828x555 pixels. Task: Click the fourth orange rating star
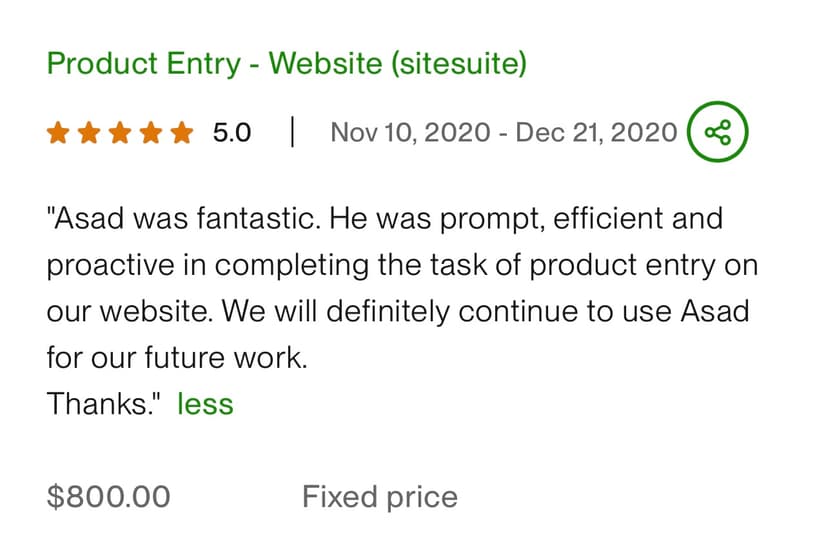tap(150, 133)
